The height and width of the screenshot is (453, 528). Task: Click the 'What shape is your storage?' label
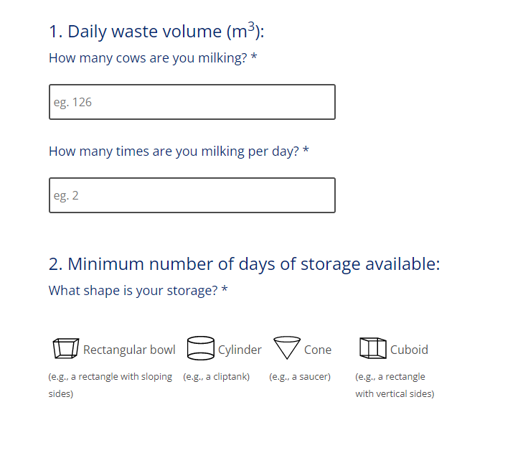(x=133, y=291)
